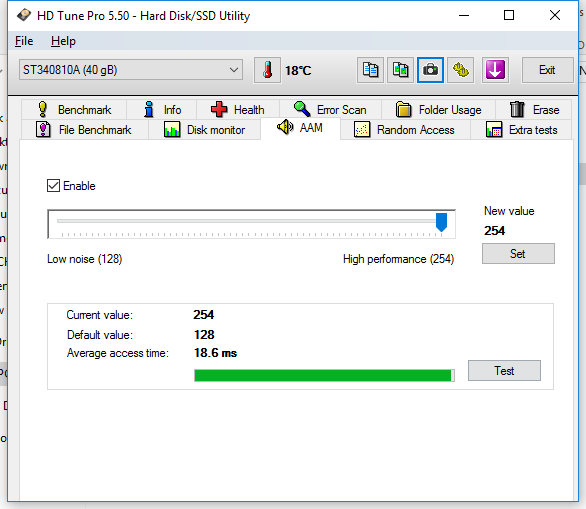Minimize the HD Tune Pro window
This screenshot has height=509, width=586.
tap(464, 15)
